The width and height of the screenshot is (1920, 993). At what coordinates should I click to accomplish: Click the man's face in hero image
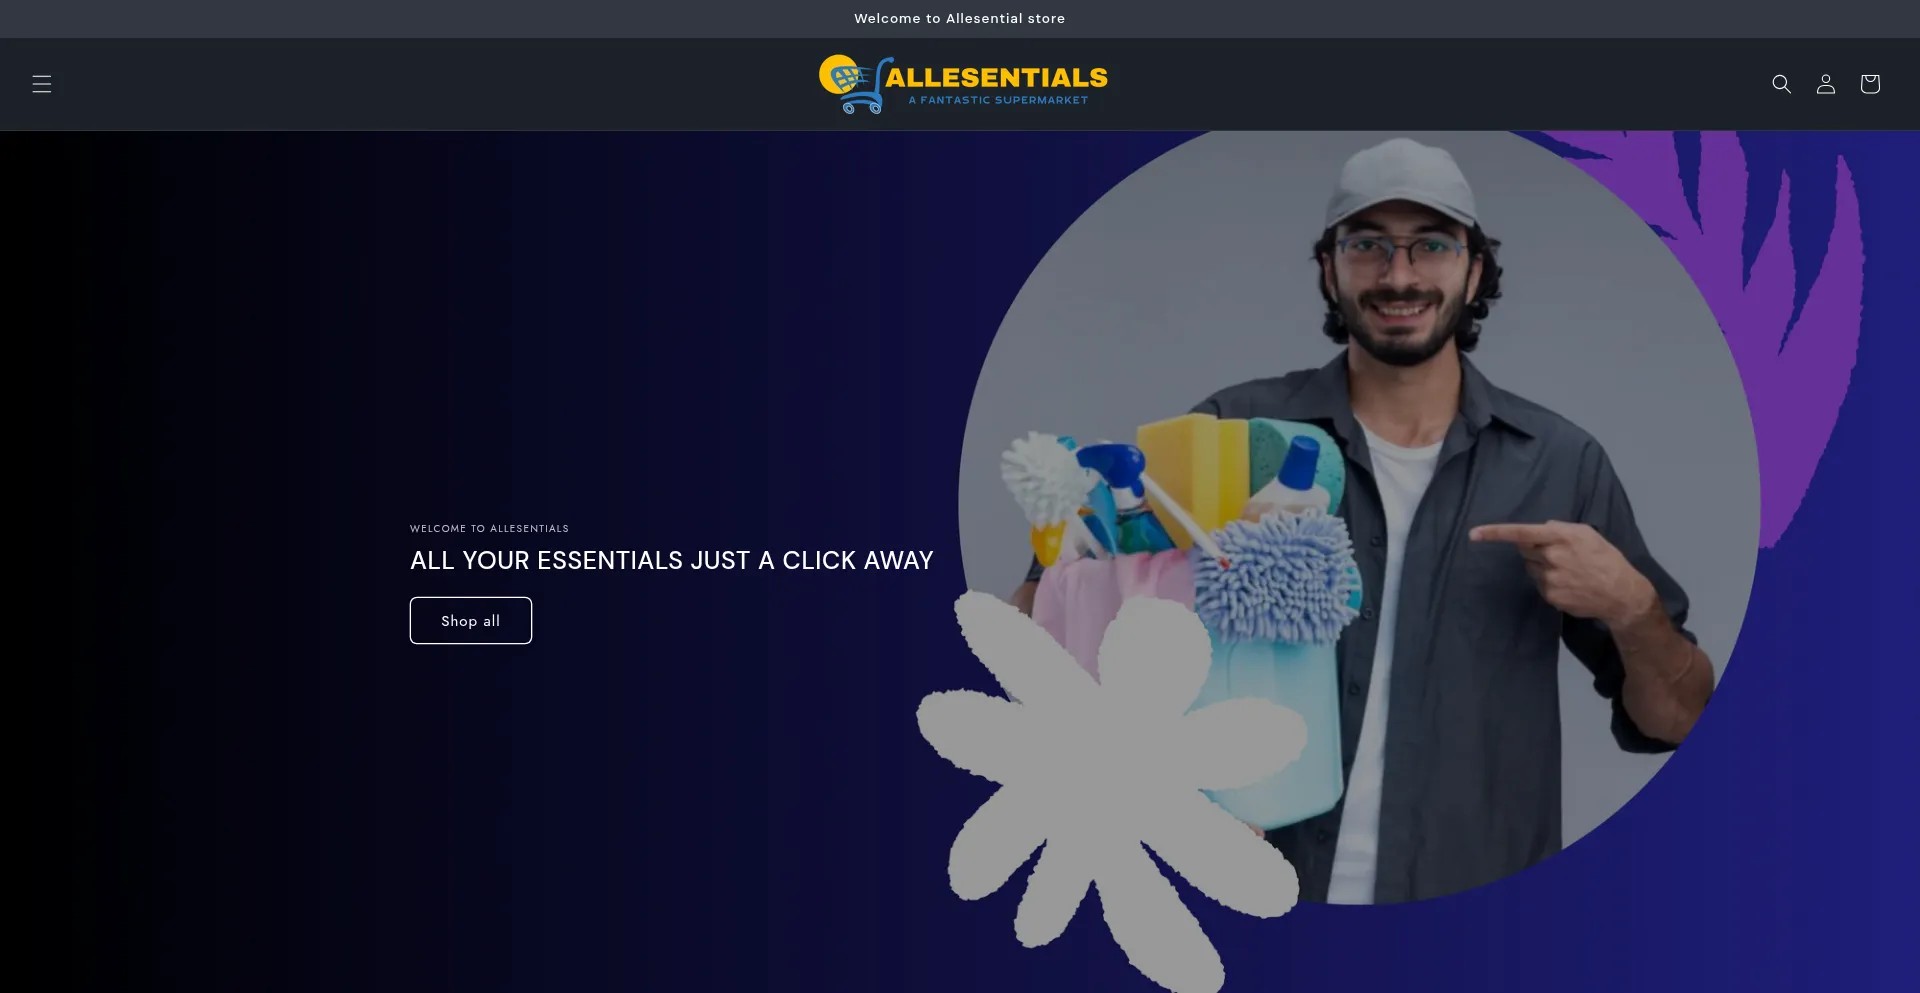click(x=1400, y=285)
